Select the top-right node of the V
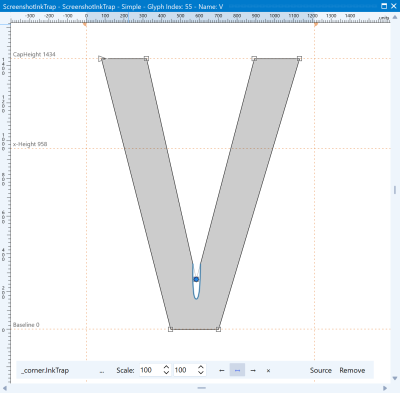The image size is (400, 393). [x=299, y=59]
